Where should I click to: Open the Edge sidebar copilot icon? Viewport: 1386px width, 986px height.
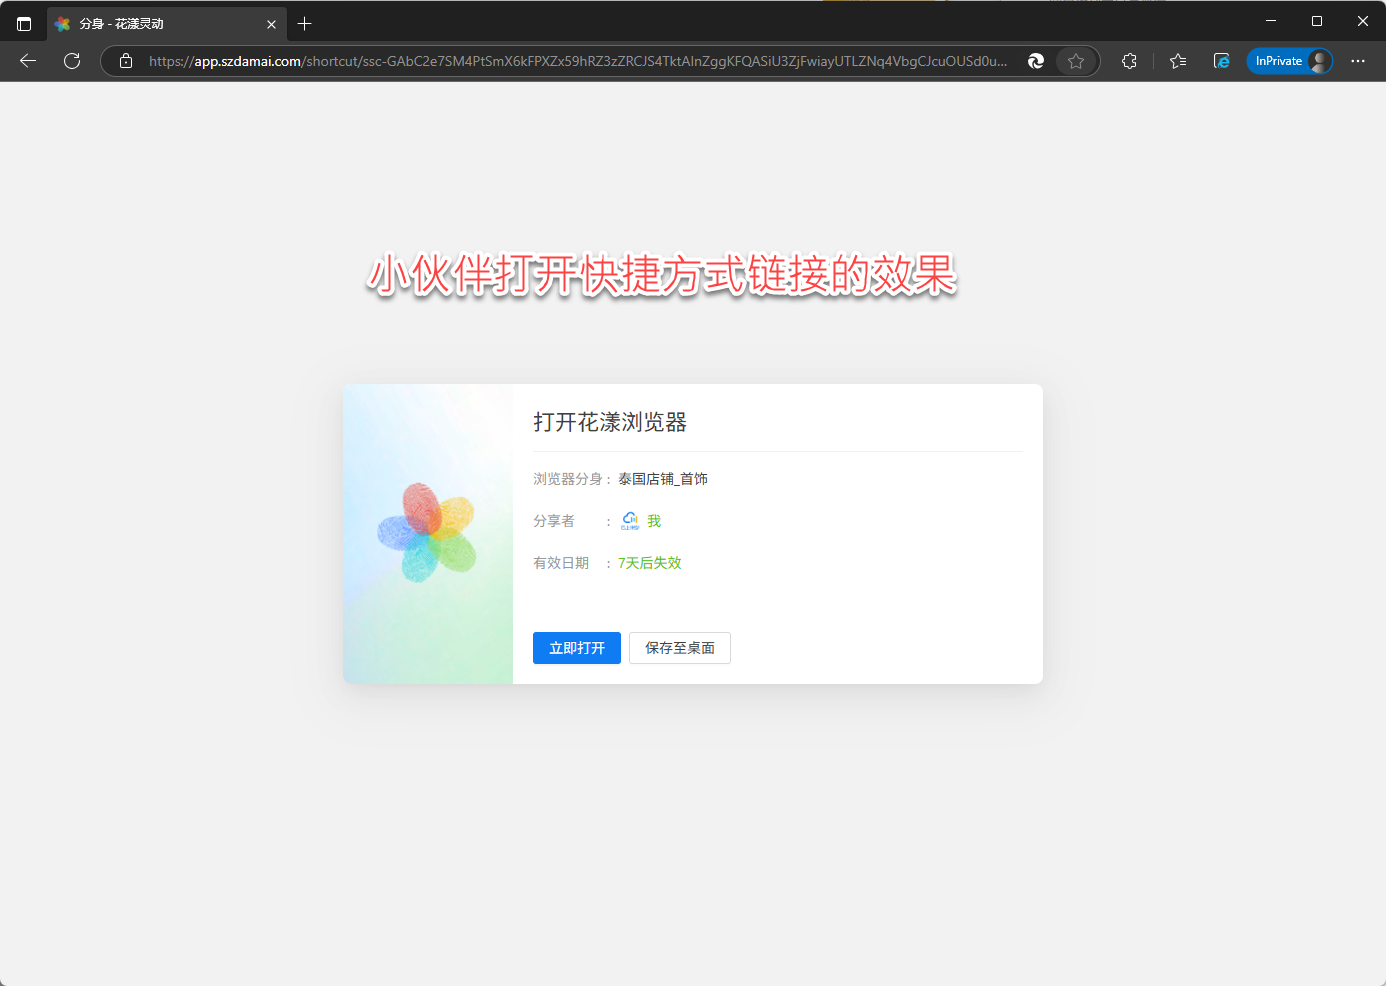[x=1222, y=61]
